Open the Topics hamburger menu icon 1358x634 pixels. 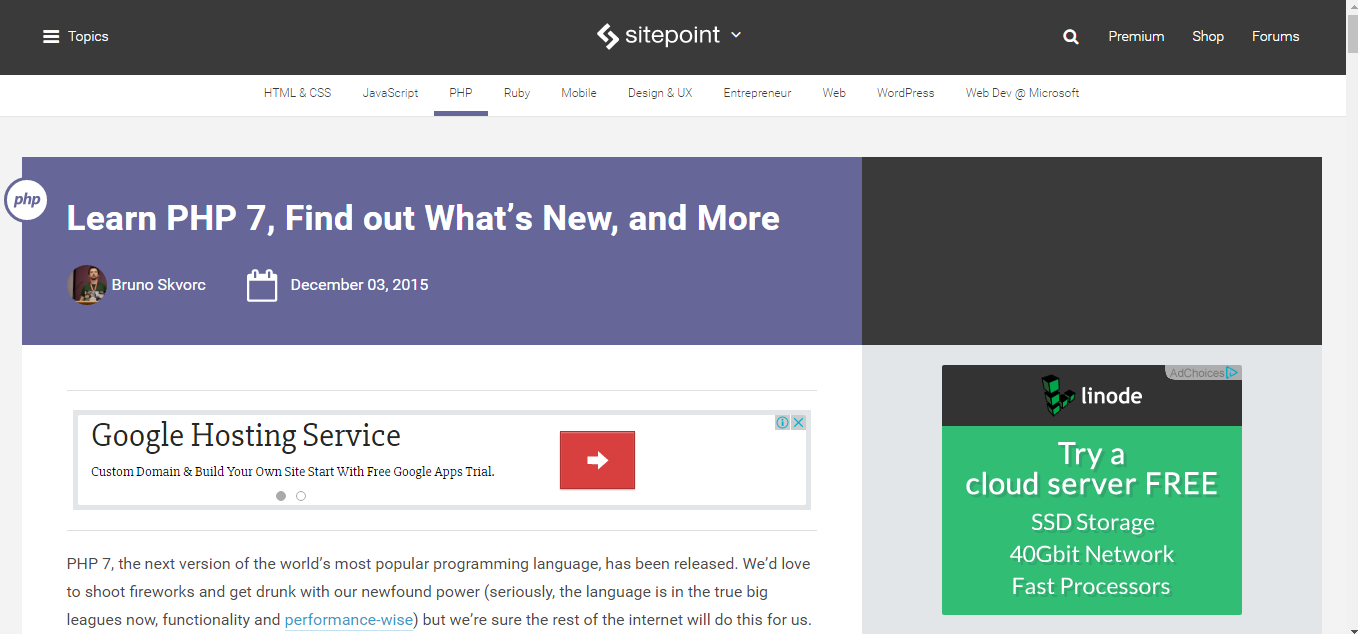click(51, 37)
